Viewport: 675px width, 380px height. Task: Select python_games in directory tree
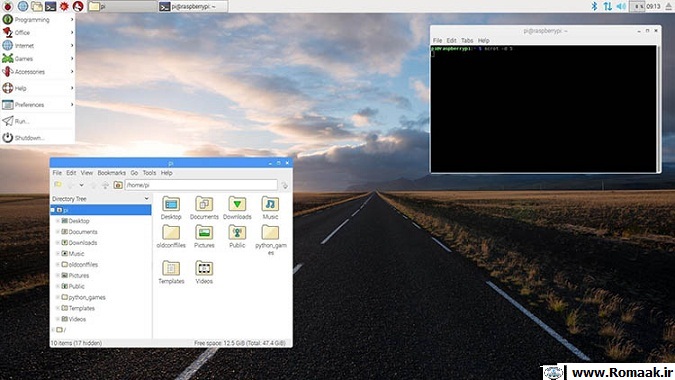(x=87, y=297)
